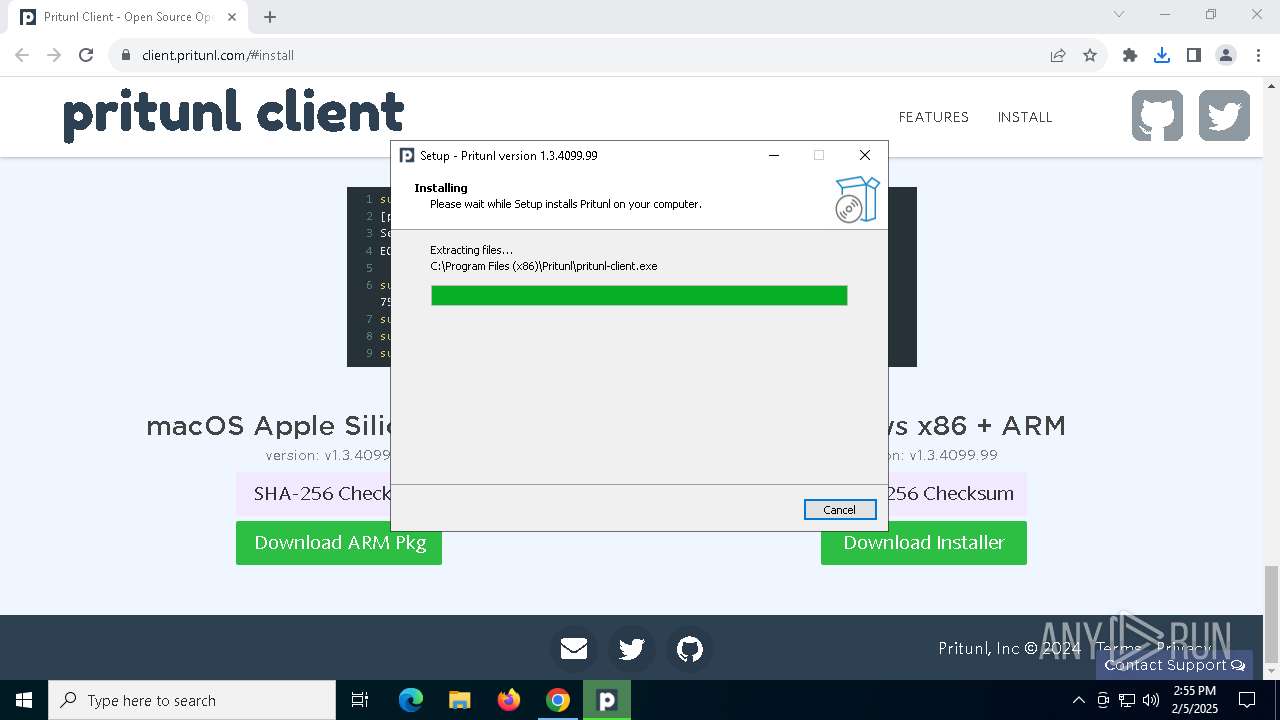The width and height of the screenshot is (1280, 720).
Task: Open Microsoft Edge from taskbar
Action: pos(411,700)
